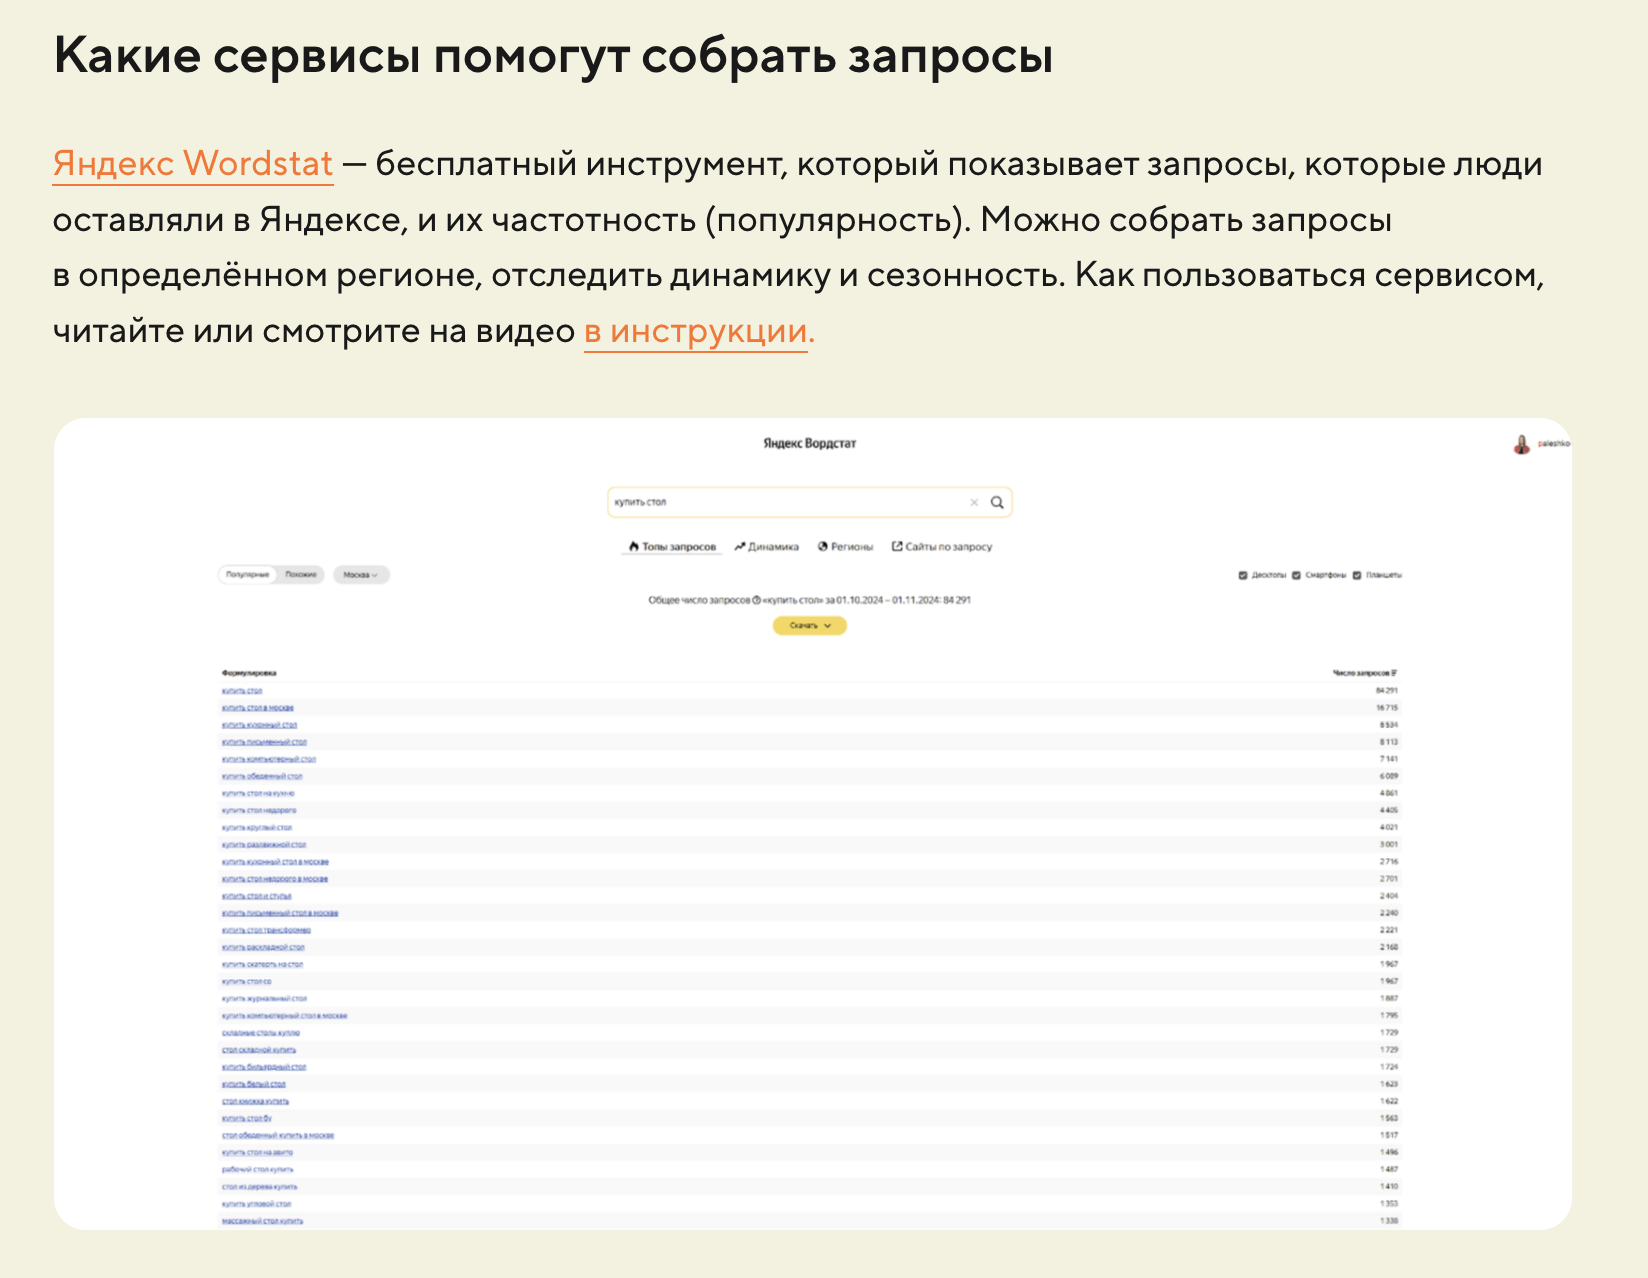Select the 'купить круглый стол' query link

point(257,828)
